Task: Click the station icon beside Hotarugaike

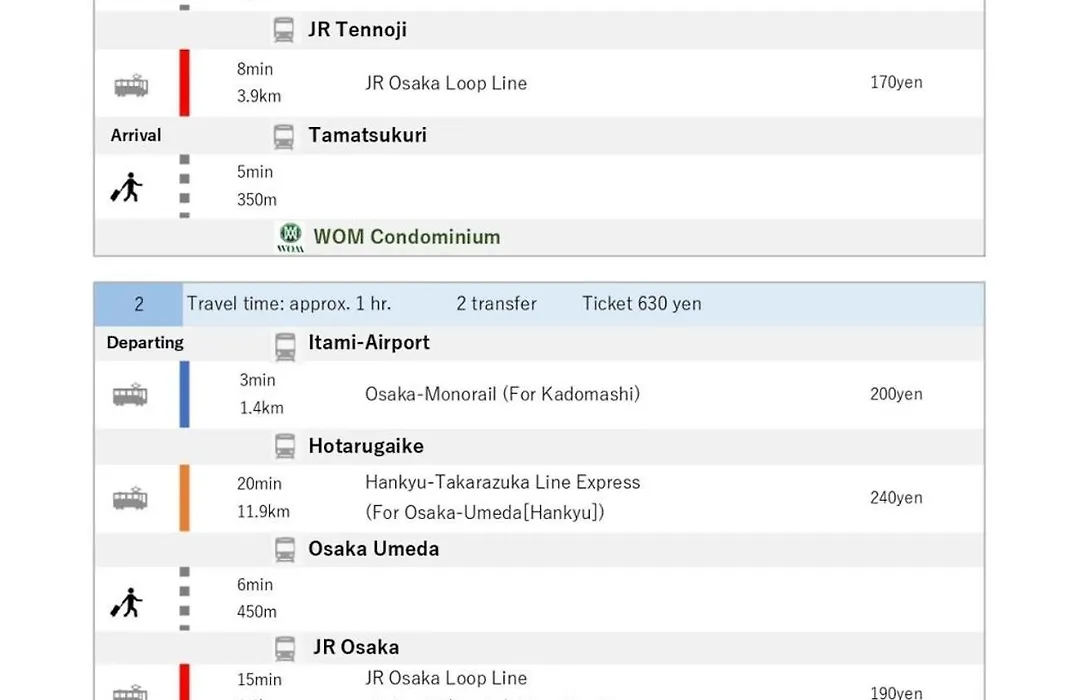Action: click(x=284, y=446)
